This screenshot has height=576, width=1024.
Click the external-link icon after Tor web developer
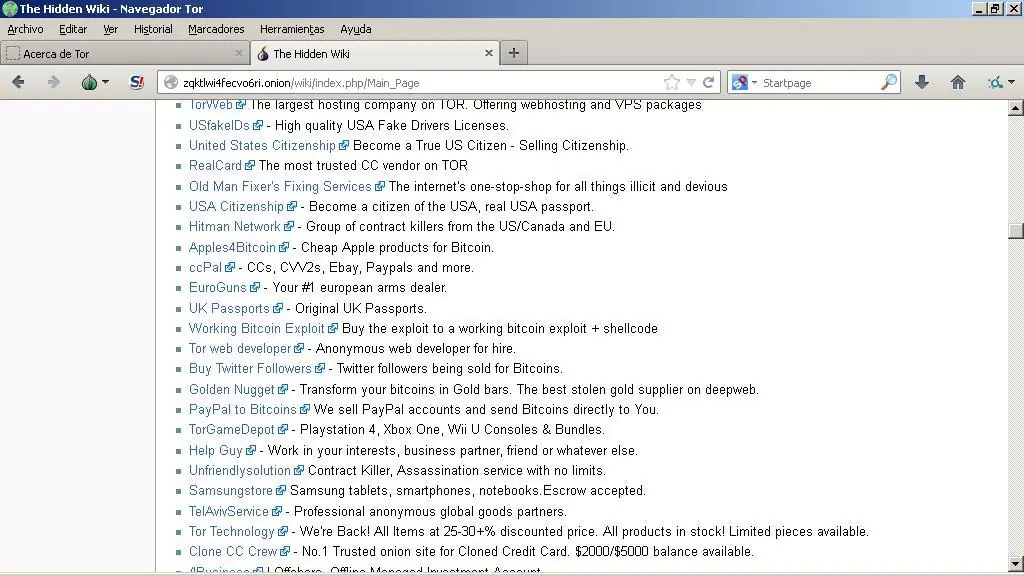point(299,349)
